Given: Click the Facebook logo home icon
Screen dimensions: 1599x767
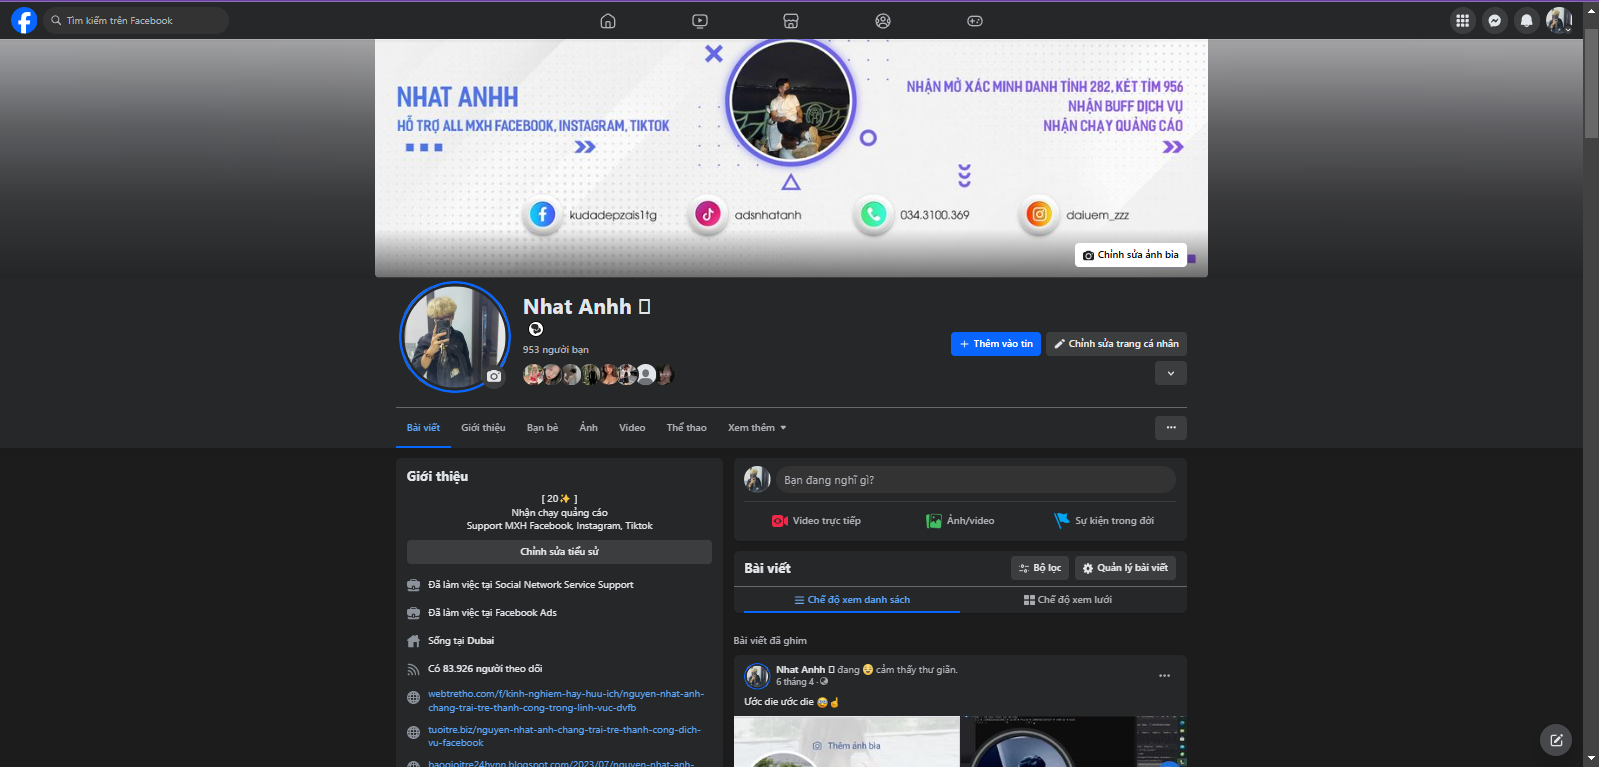Looking at the screenshot, I should pos(24,20).
